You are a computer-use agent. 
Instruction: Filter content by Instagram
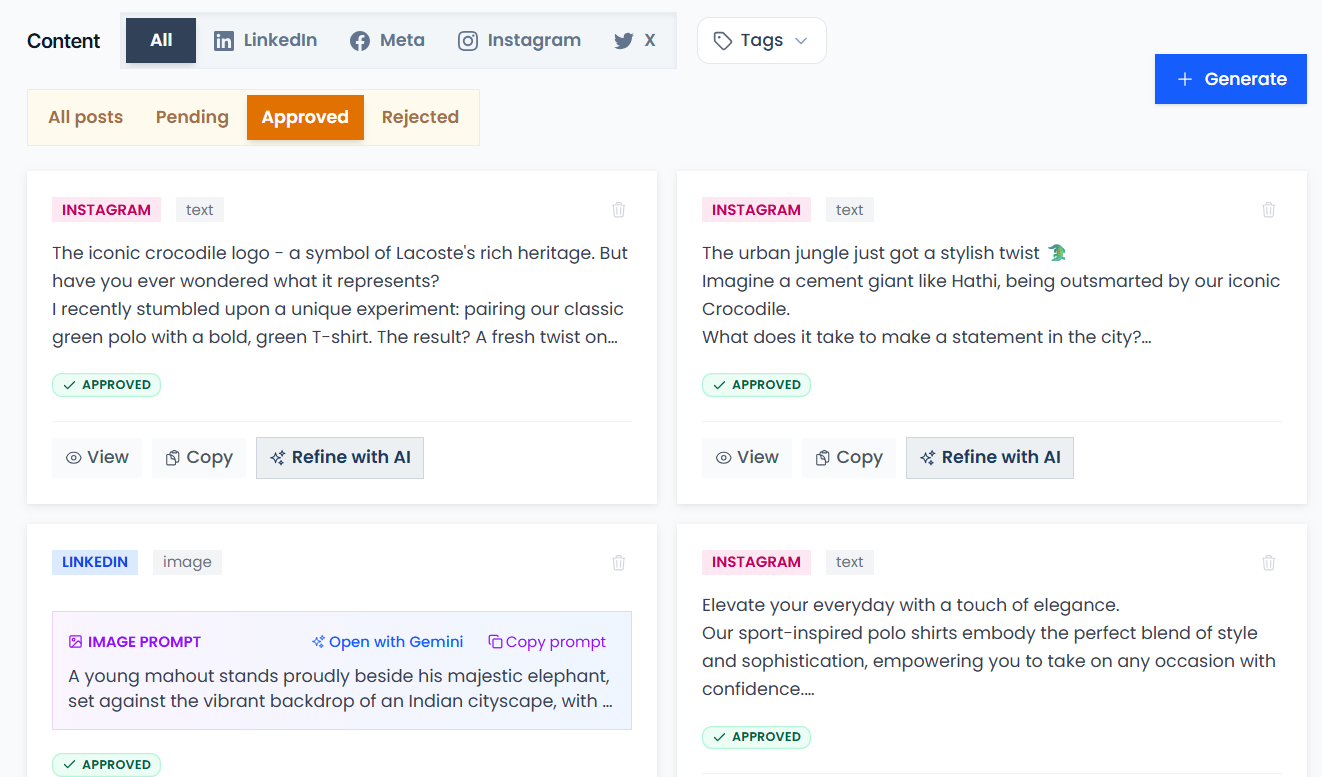click(519, 41)
